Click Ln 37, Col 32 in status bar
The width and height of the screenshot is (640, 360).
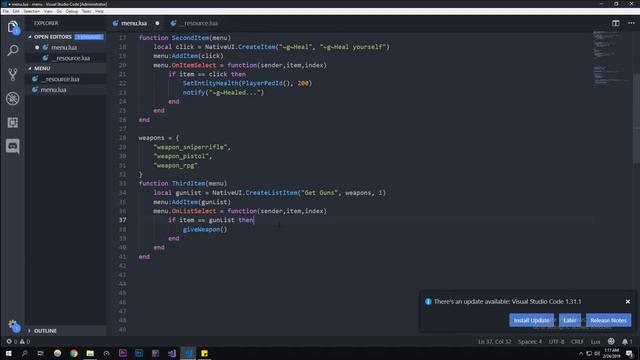point(494,341)
